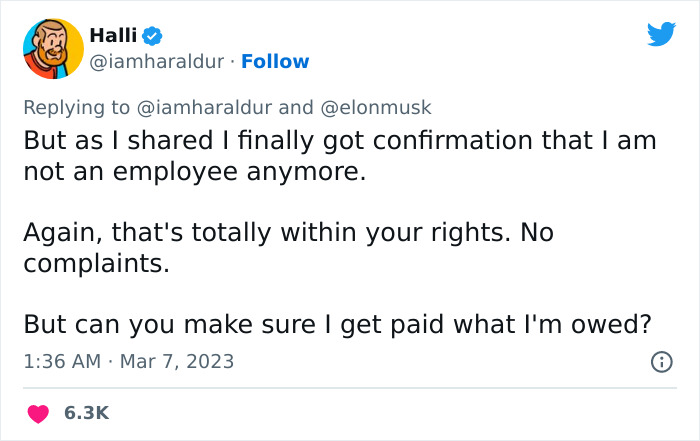The width and height of the screenshot is (700, 441).
Task: Click the word "complaints." in the tweet
Action: 95,264
